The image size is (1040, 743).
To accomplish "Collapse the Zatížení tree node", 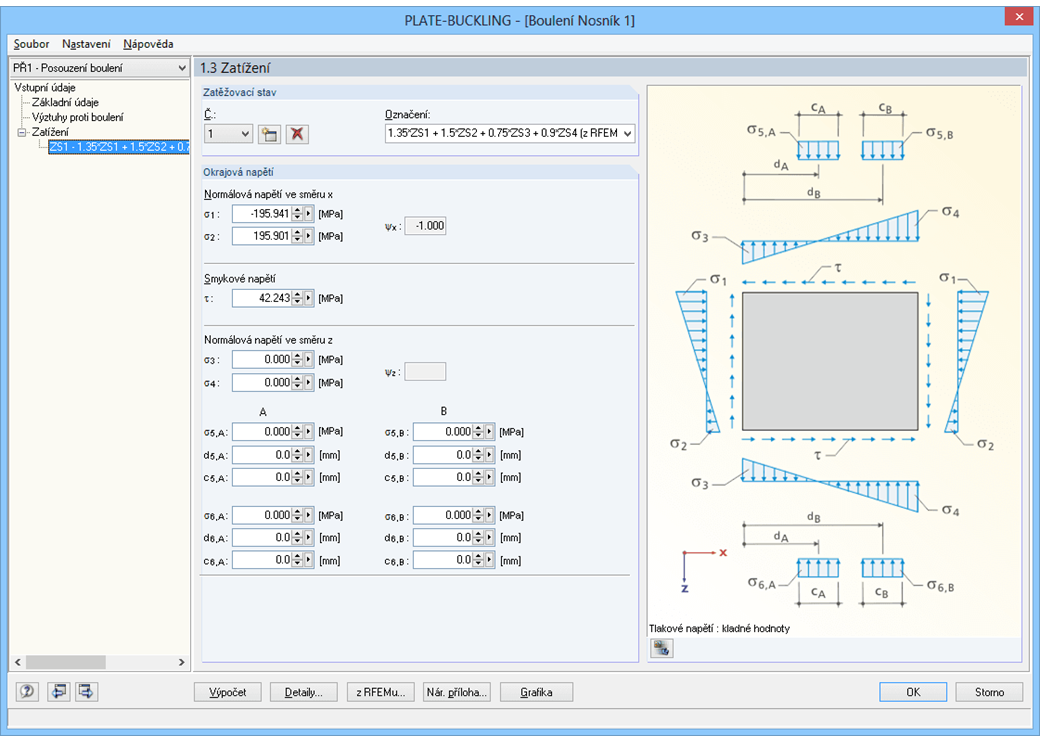I will click(22, 132).
